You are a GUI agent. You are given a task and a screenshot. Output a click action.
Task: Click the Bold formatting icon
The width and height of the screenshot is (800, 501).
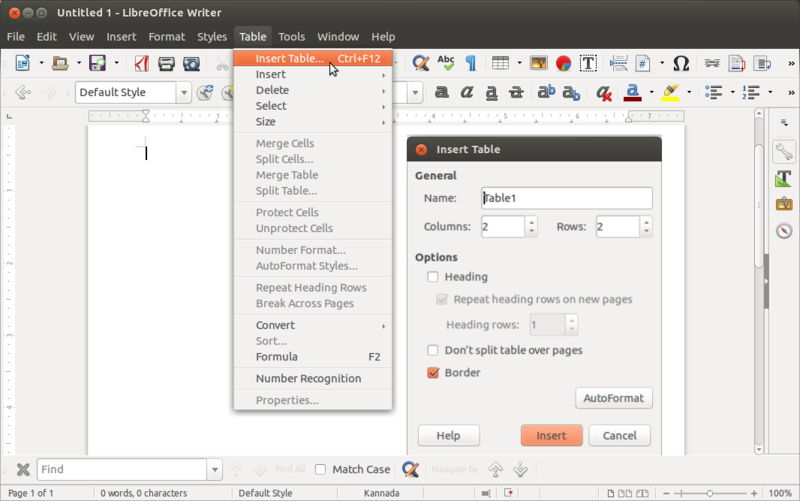[442, 92]
